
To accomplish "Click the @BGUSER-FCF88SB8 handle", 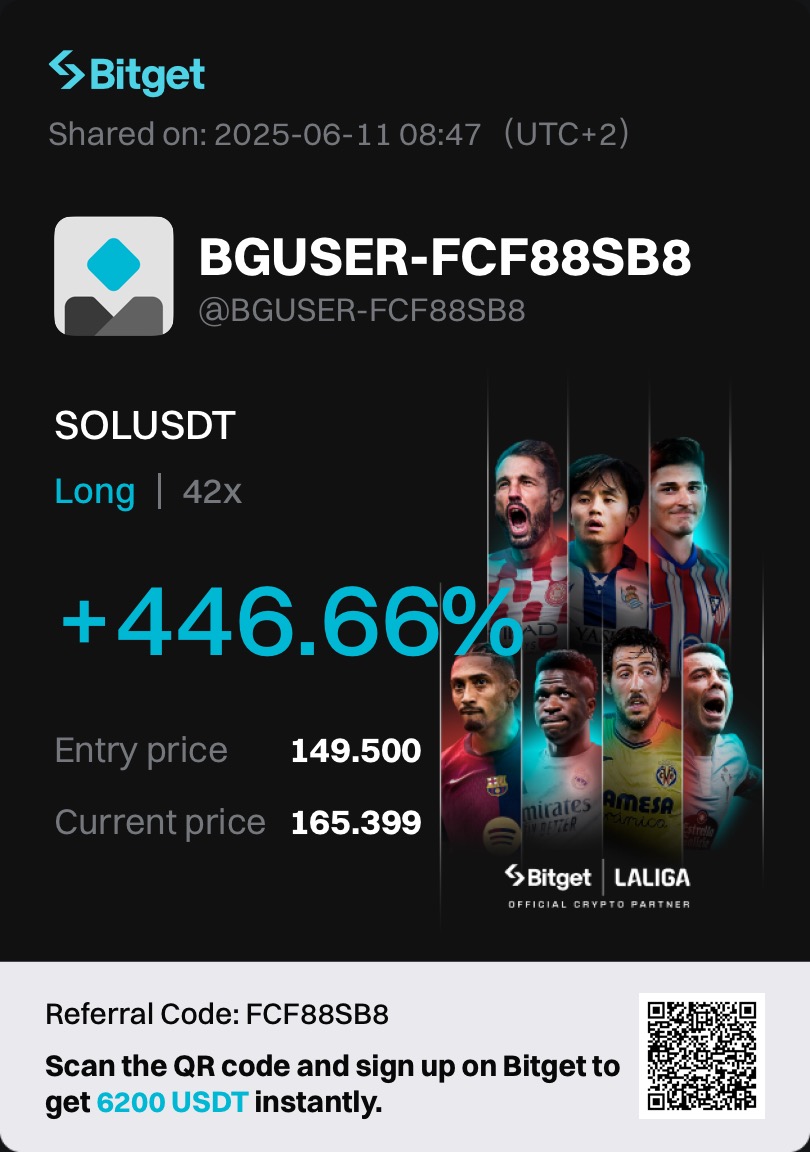I will pos(362,311).
